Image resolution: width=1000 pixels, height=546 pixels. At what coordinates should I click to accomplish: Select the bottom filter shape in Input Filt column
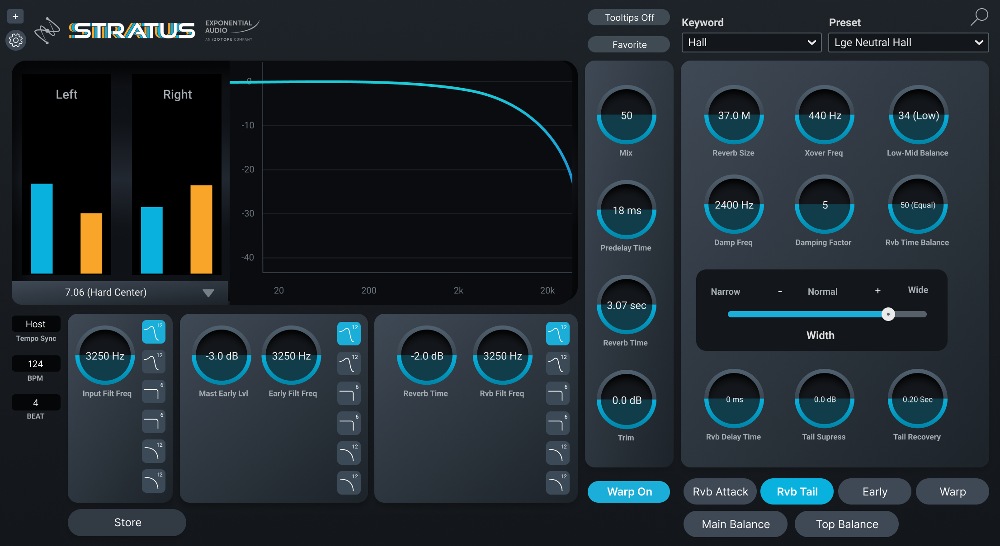tap(153, 481)
